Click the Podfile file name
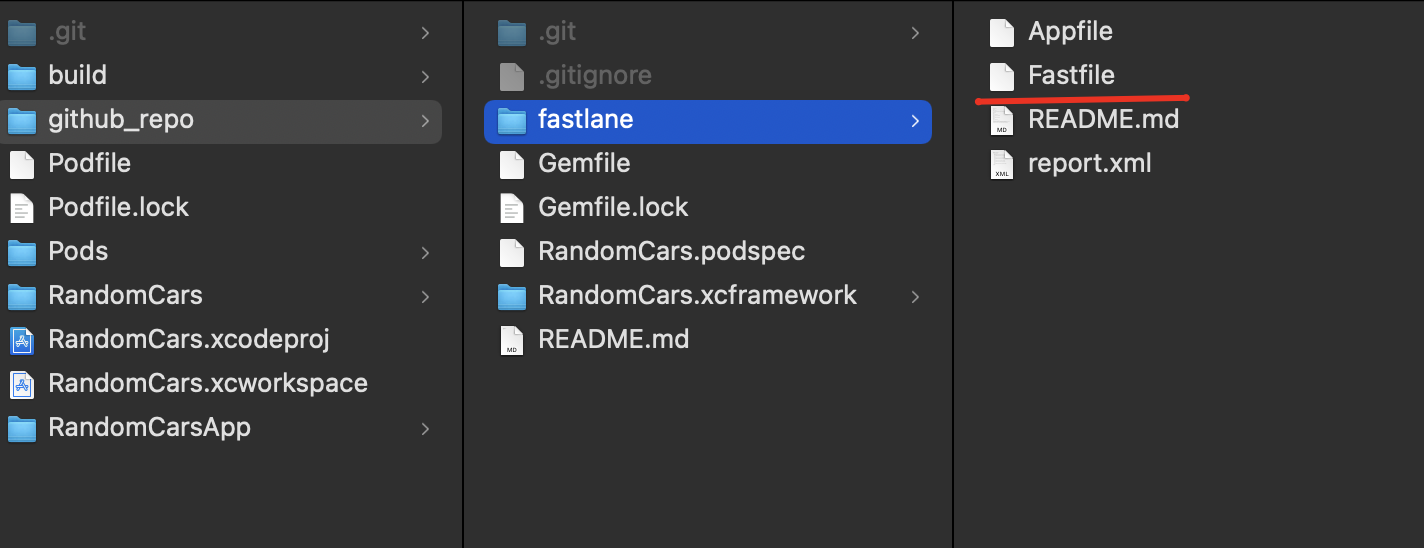 click(89, 163)
